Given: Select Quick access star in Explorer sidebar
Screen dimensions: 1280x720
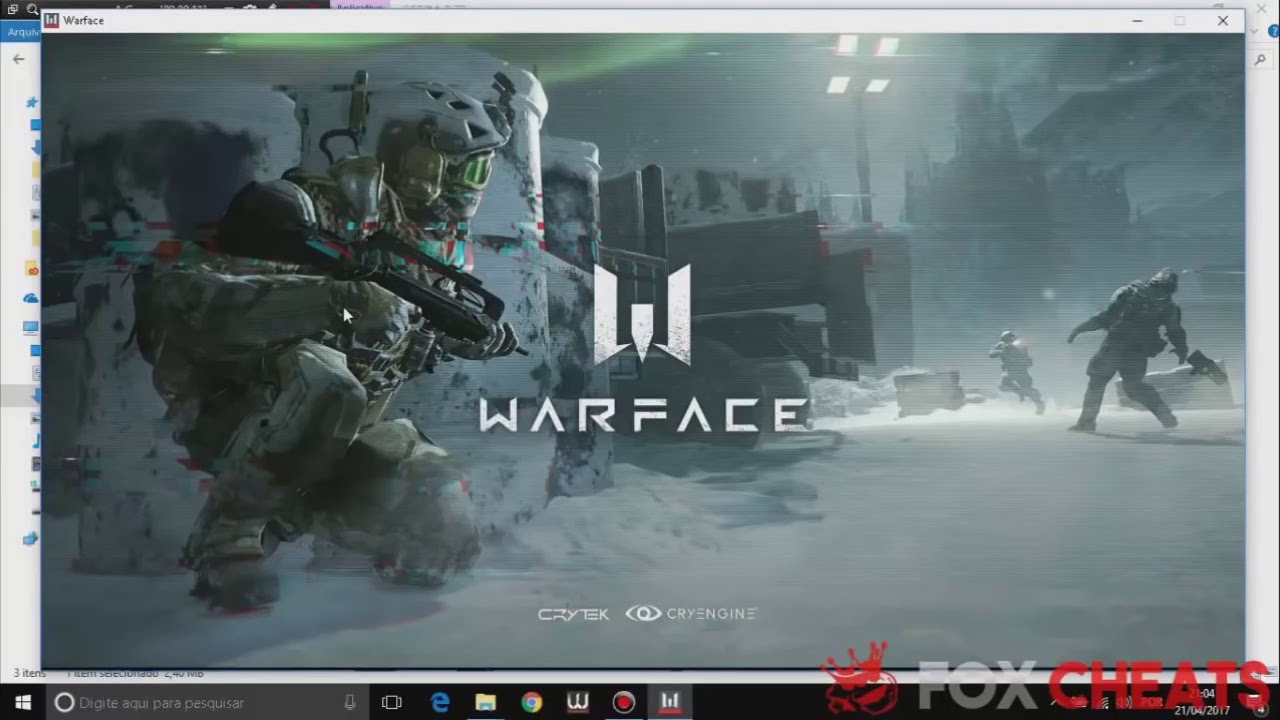Looking at the screenshot, I should click(32, 102).
